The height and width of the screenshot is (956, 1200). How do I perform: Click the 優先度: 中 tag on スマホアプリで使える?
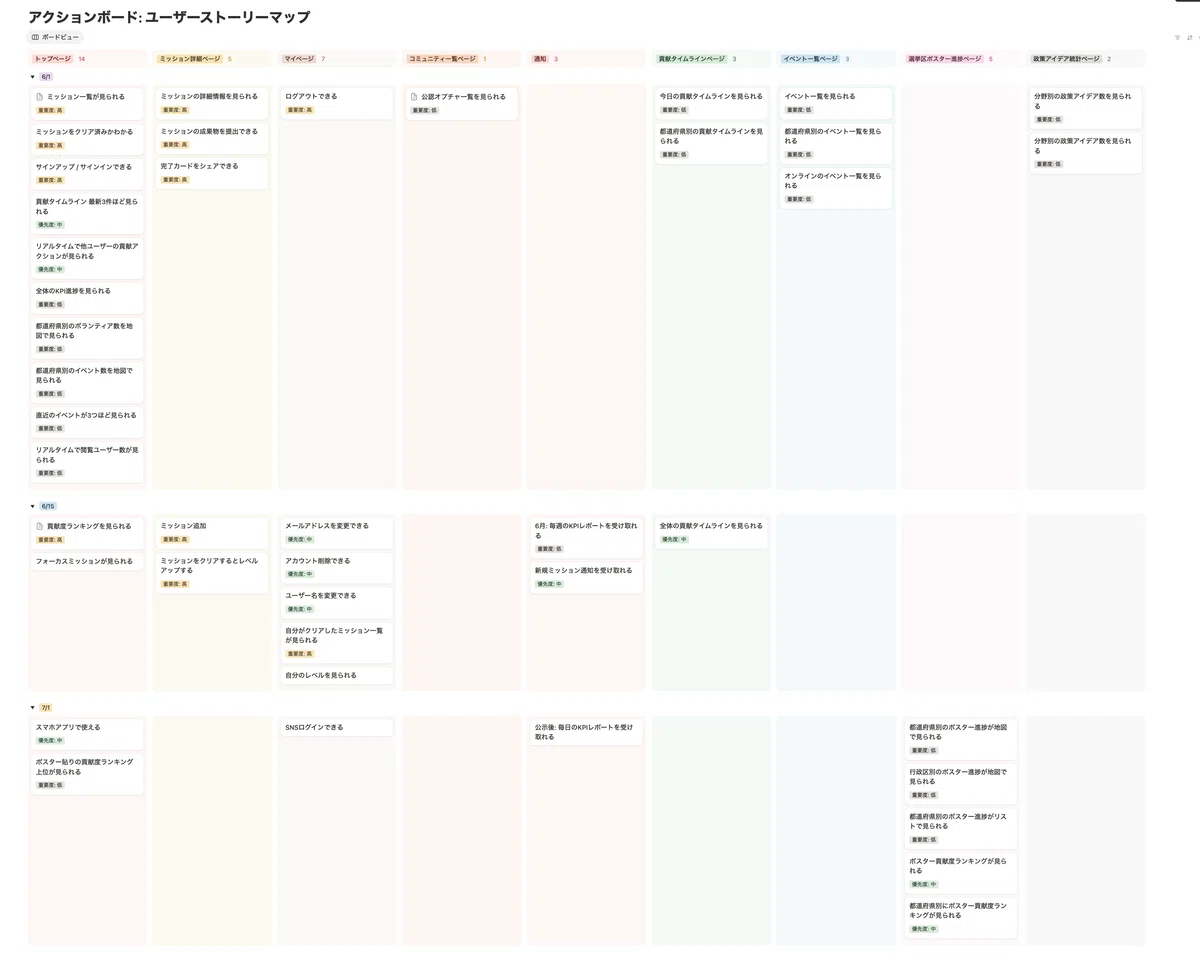coord(50,740)
